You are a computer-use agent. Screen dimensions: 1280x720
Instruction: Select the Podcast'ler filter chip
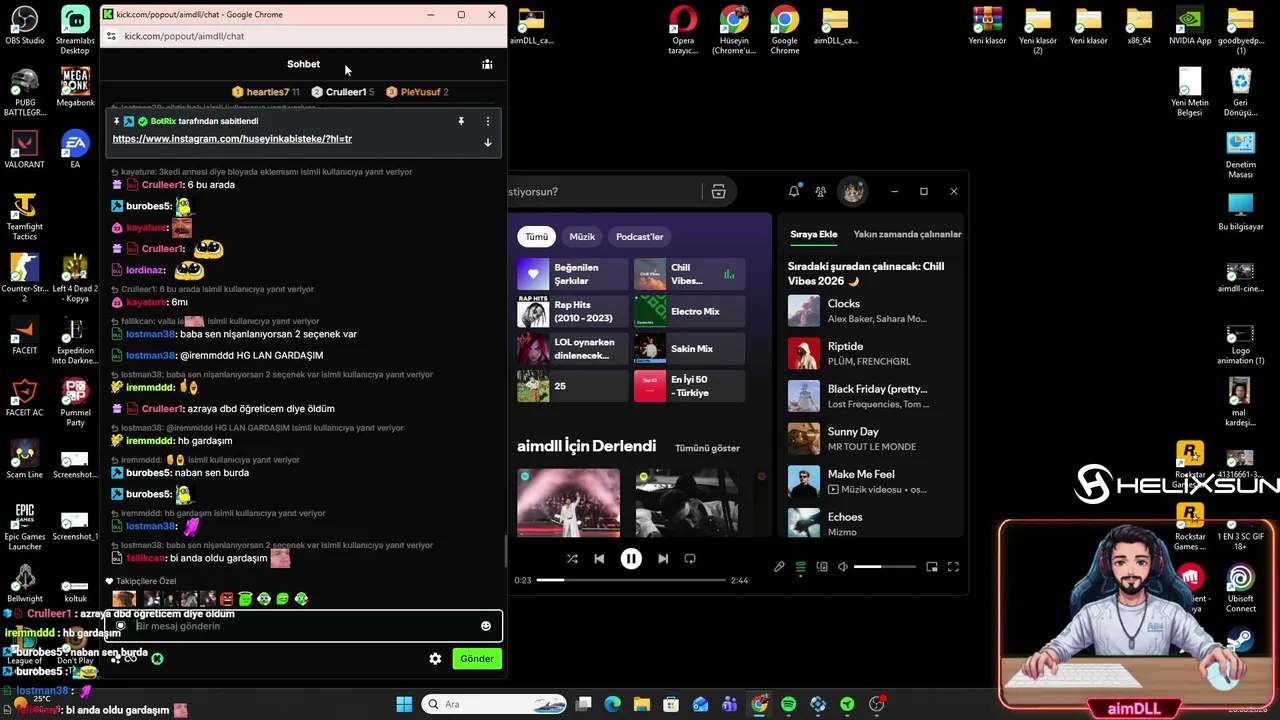click(640, 237)
